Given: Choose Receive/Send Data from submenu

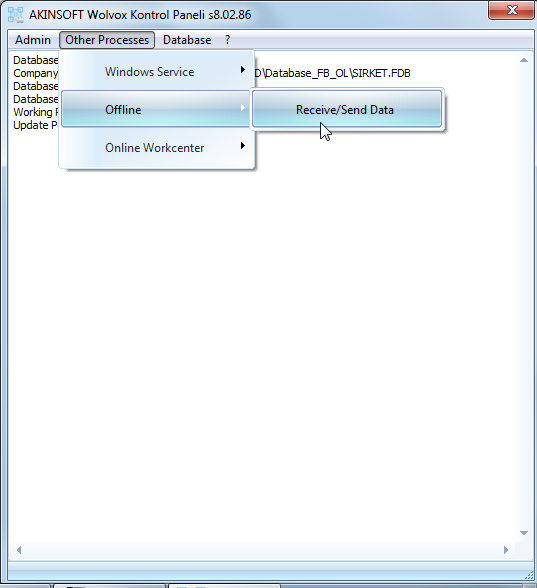Looking at the screenshot, I should (346, 110).
